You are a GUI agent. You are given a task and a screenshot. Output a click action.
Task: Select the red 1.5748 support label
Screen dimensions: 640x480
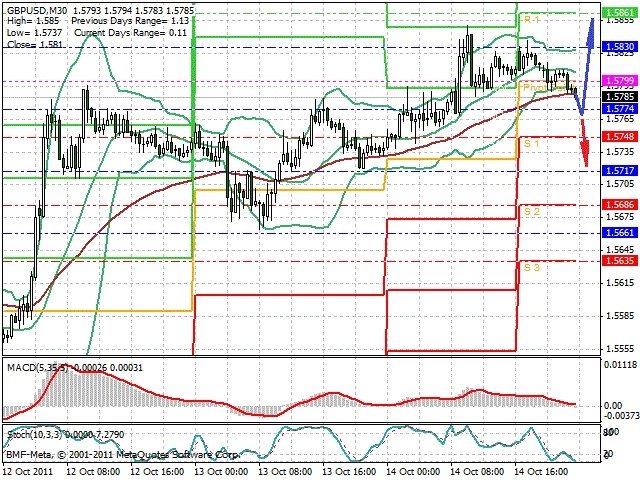(620, 137)
